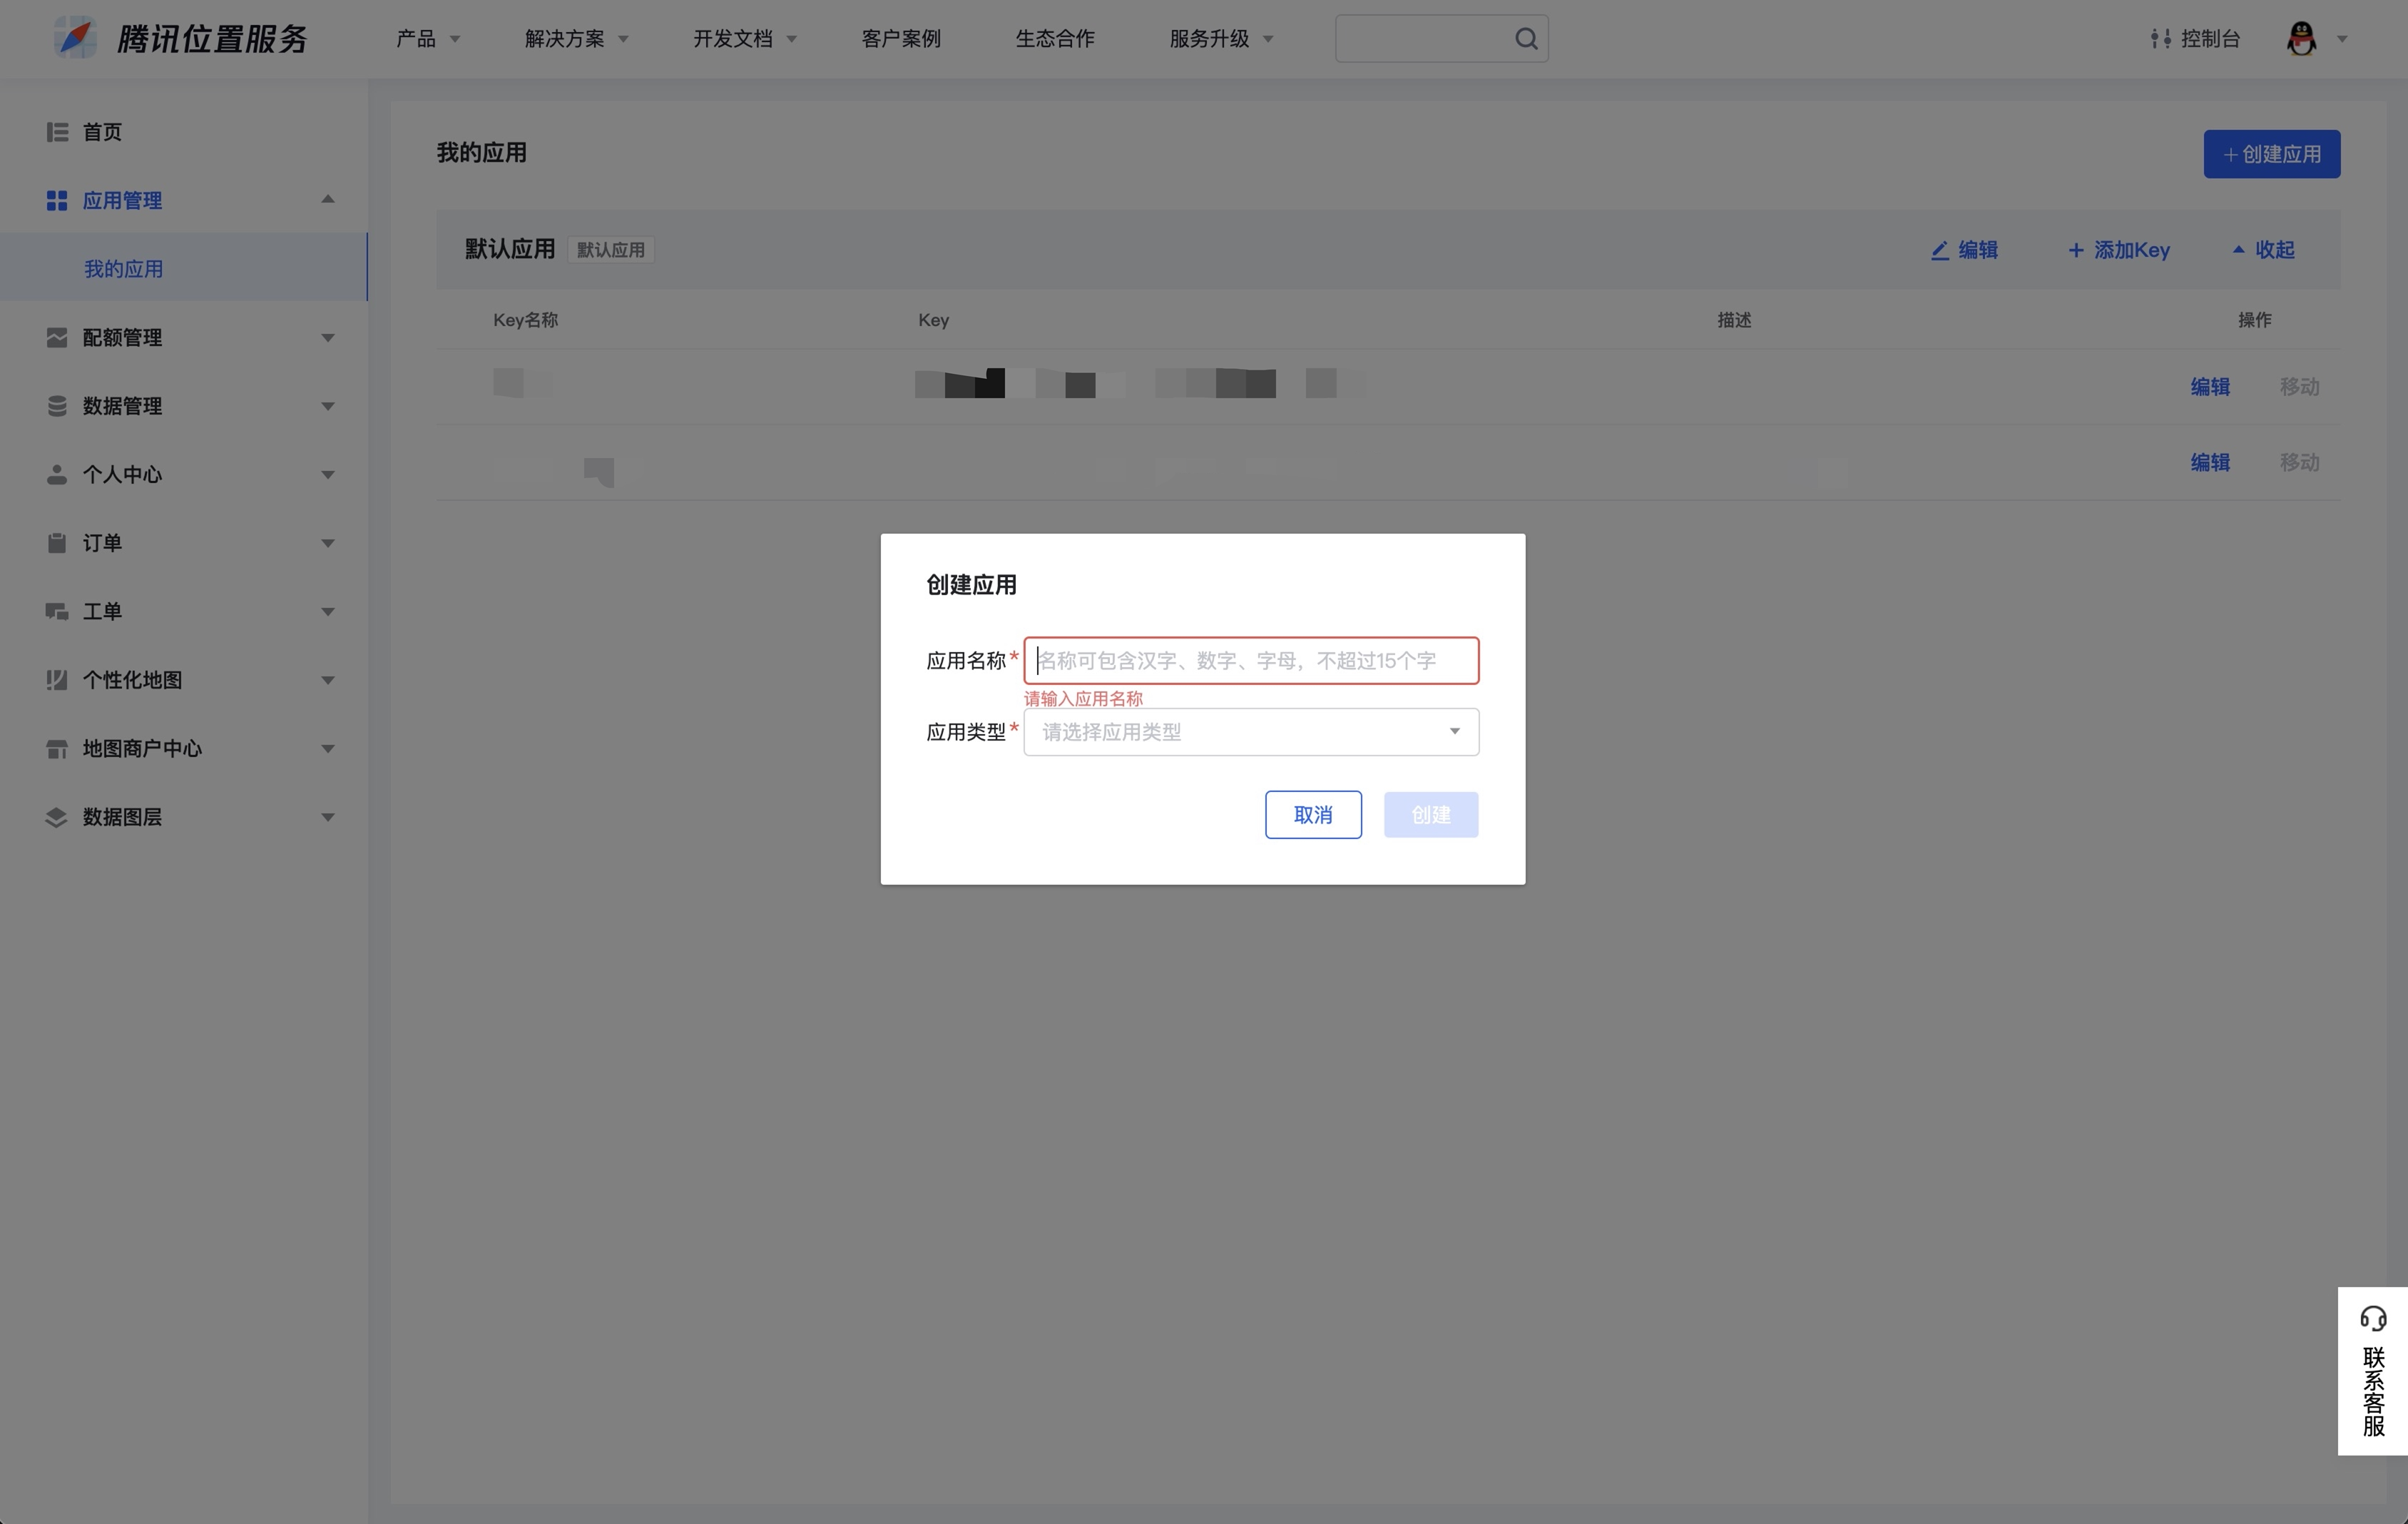This screenshot has height=1524, width=2408.
Task: Open the 开发文档 top menu
Action: coord(744,39)
